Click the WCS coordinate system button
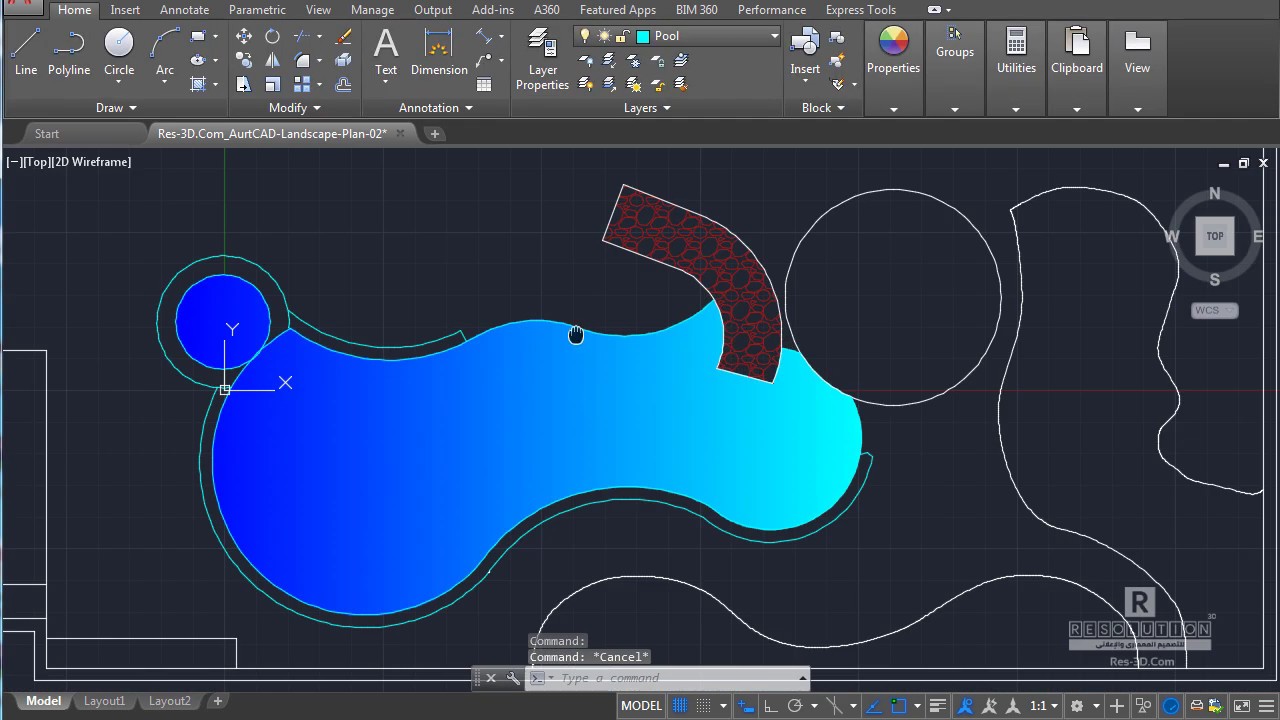The width and height of the screenshot is (1280, 720). click(1214, 310)
